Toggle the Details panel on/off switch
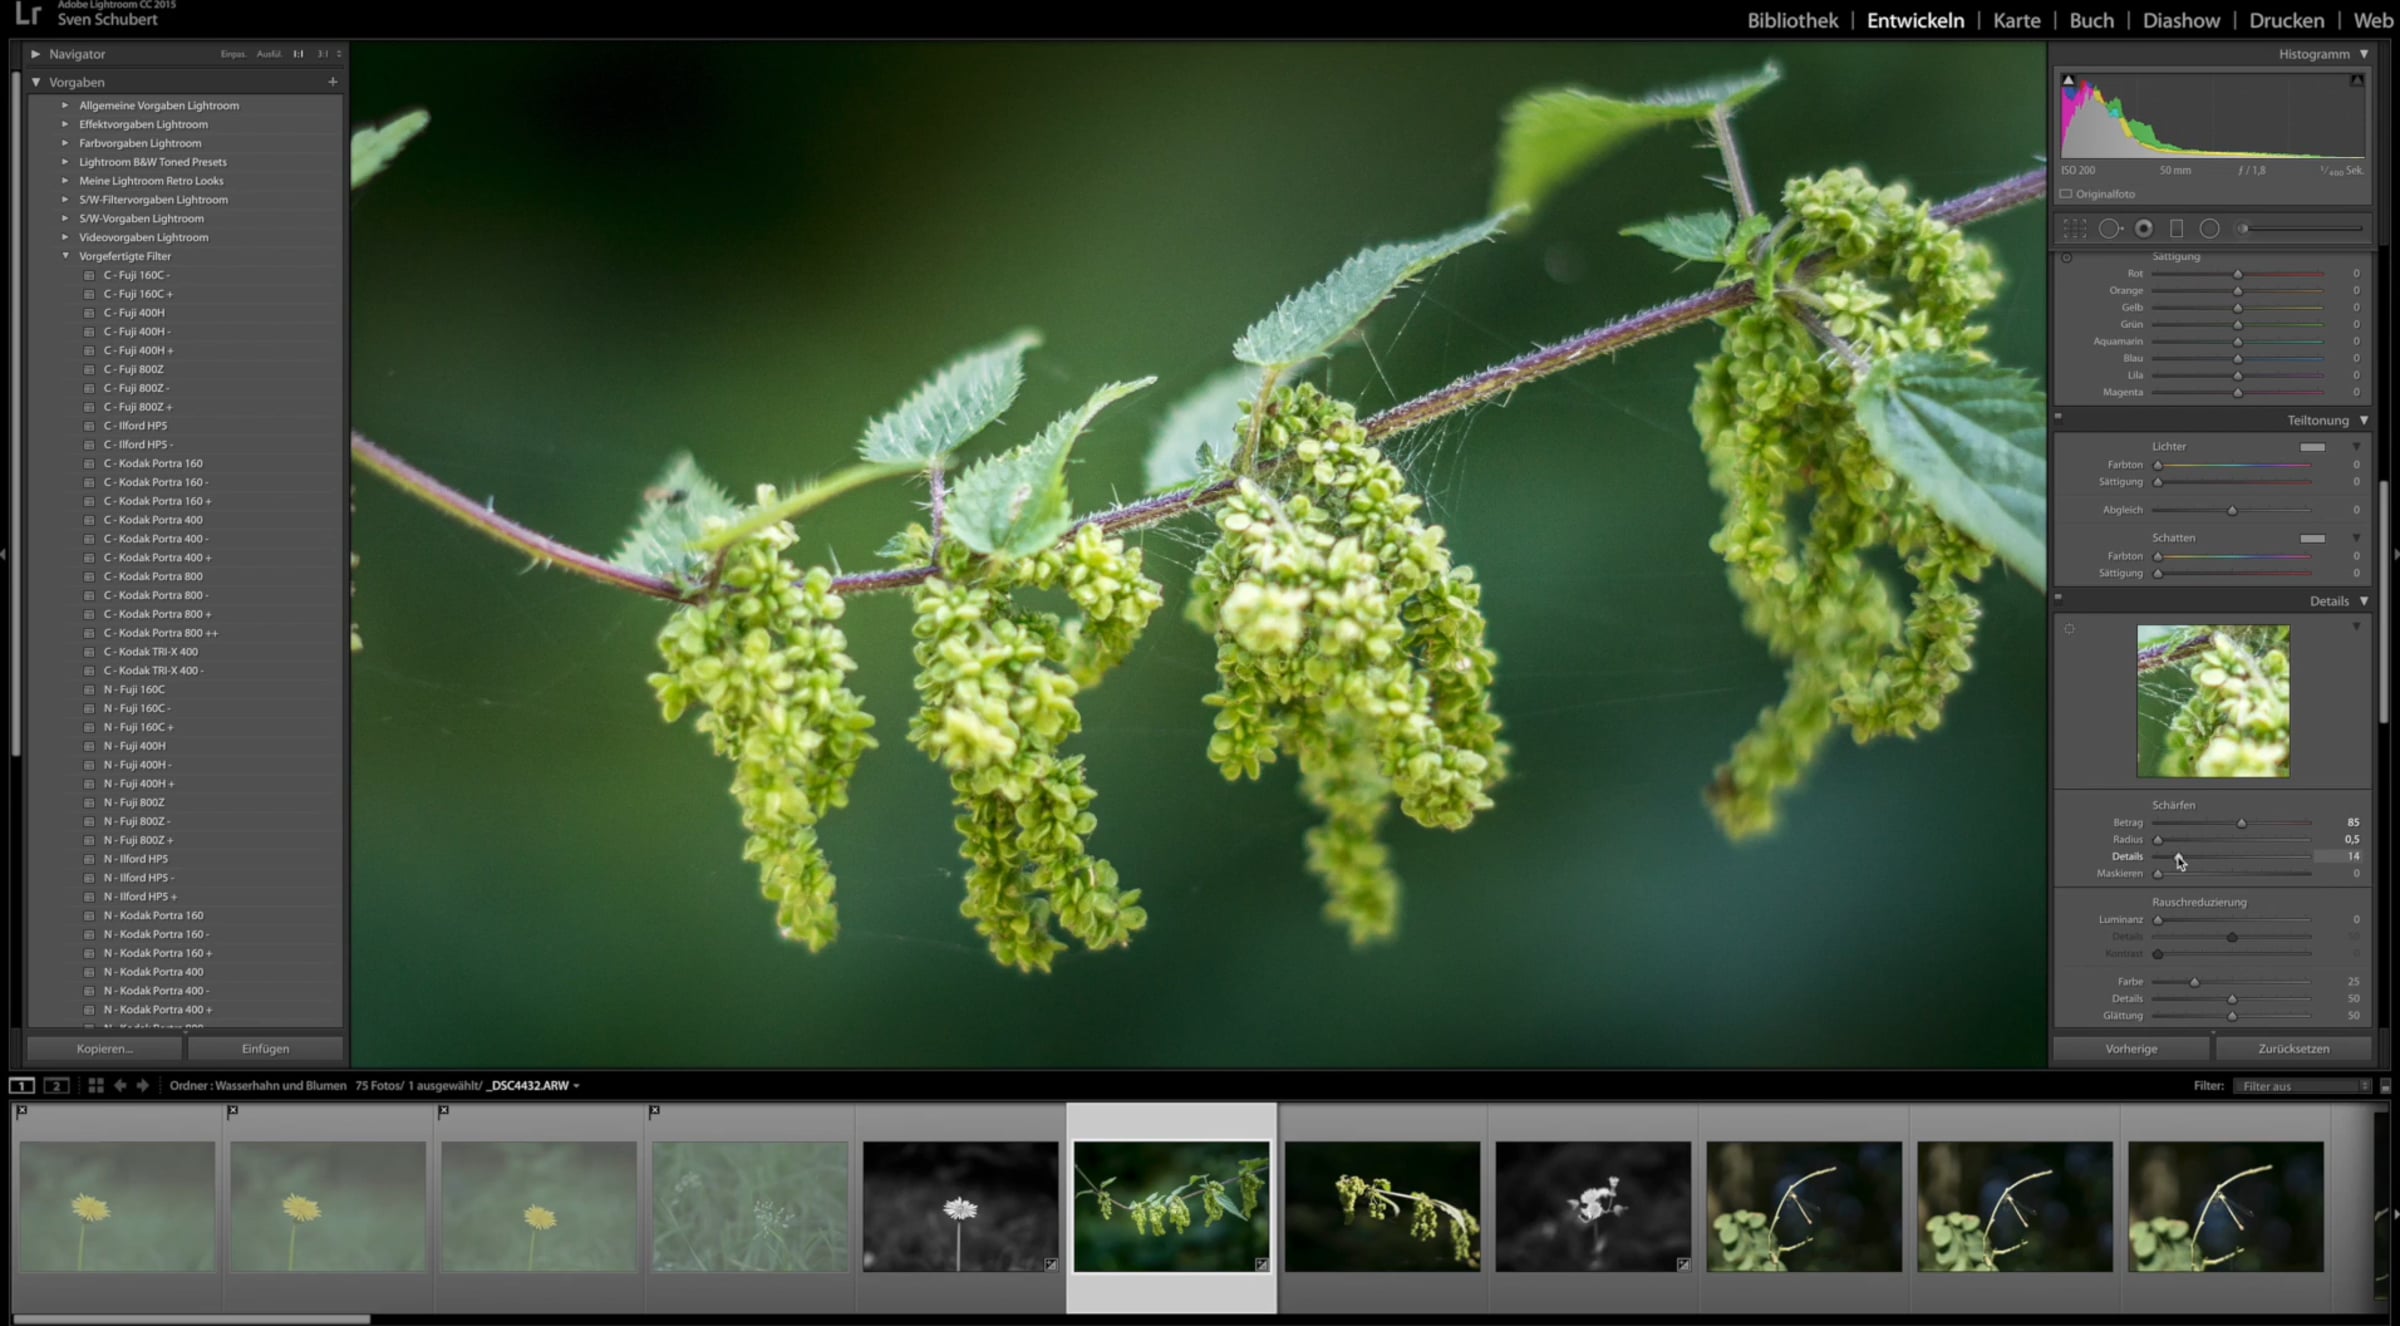Image resolution: width=2400 pixels, height=1326 pixels. coord(2058,598)
